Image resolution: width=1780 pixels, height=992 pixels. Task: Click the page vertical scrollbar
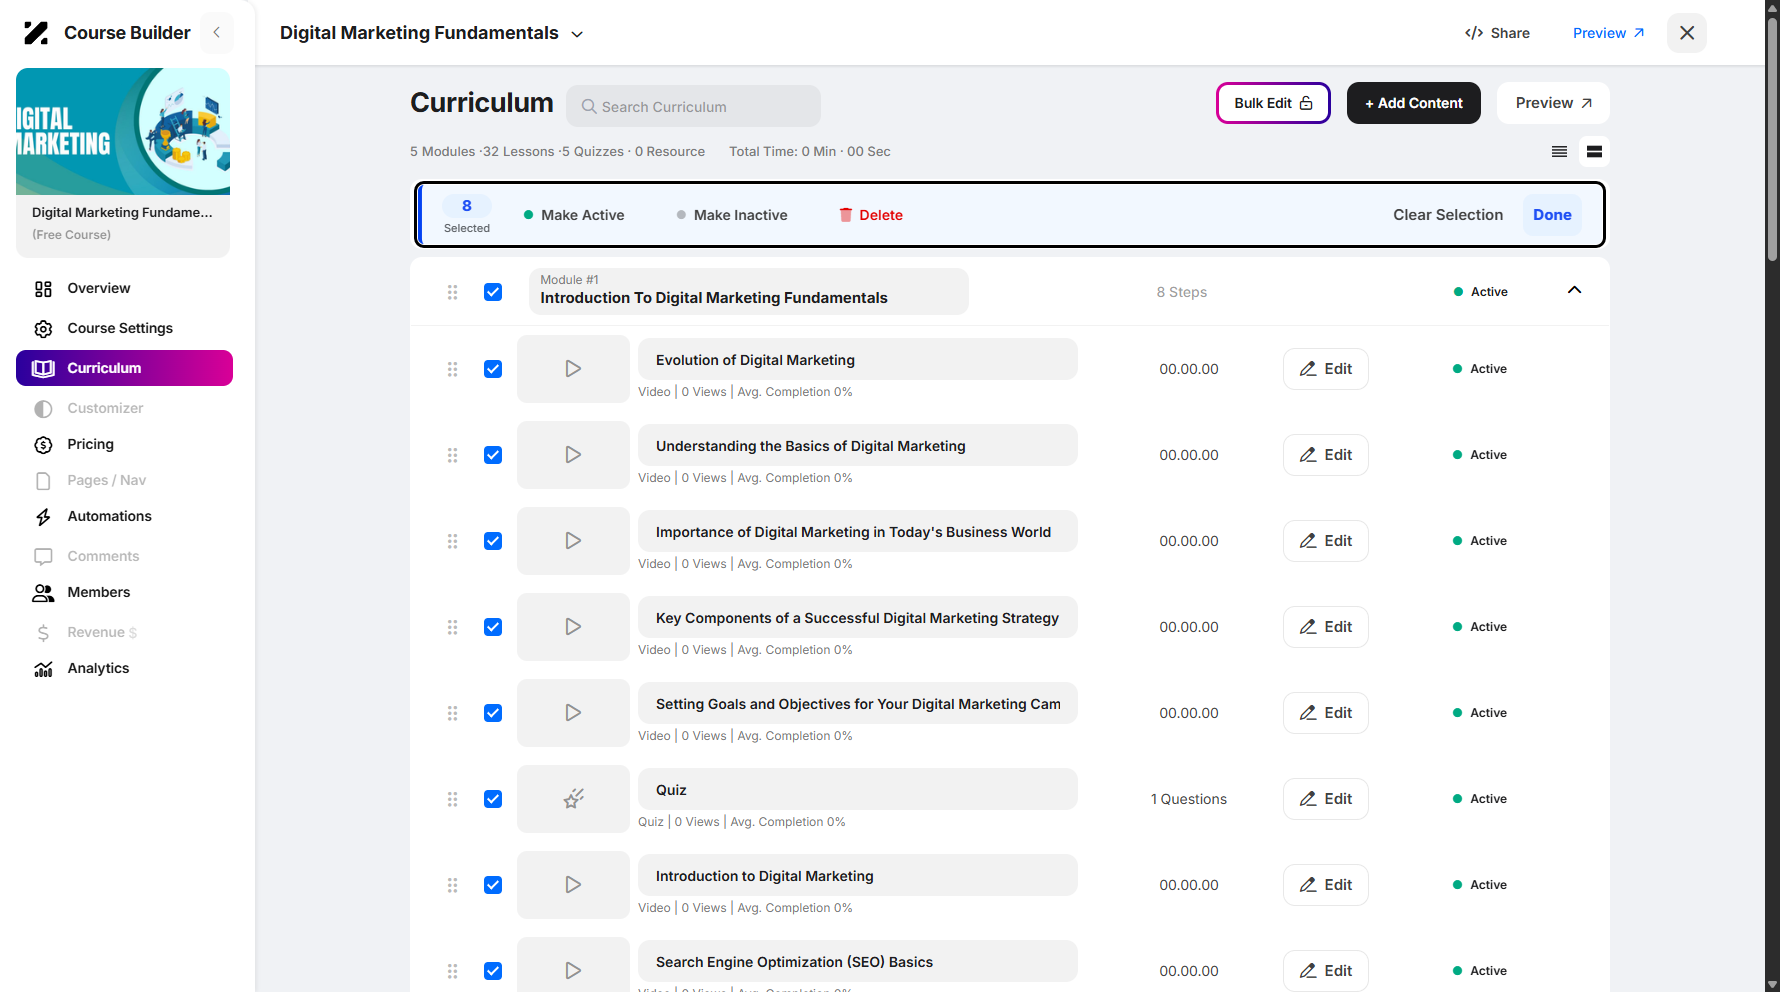click(1772, 140)
